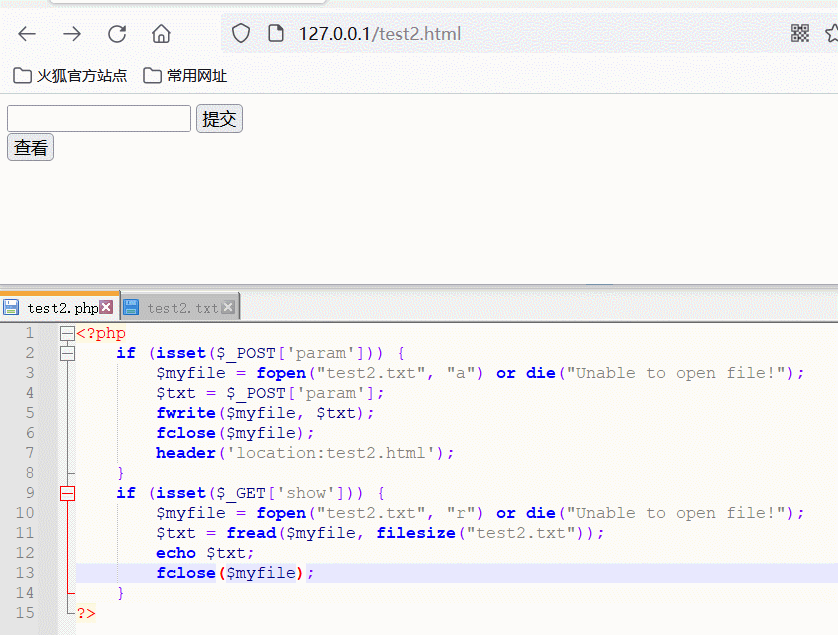
Task: Click the QR code icon in address bar
Action: tap(800, 34)
